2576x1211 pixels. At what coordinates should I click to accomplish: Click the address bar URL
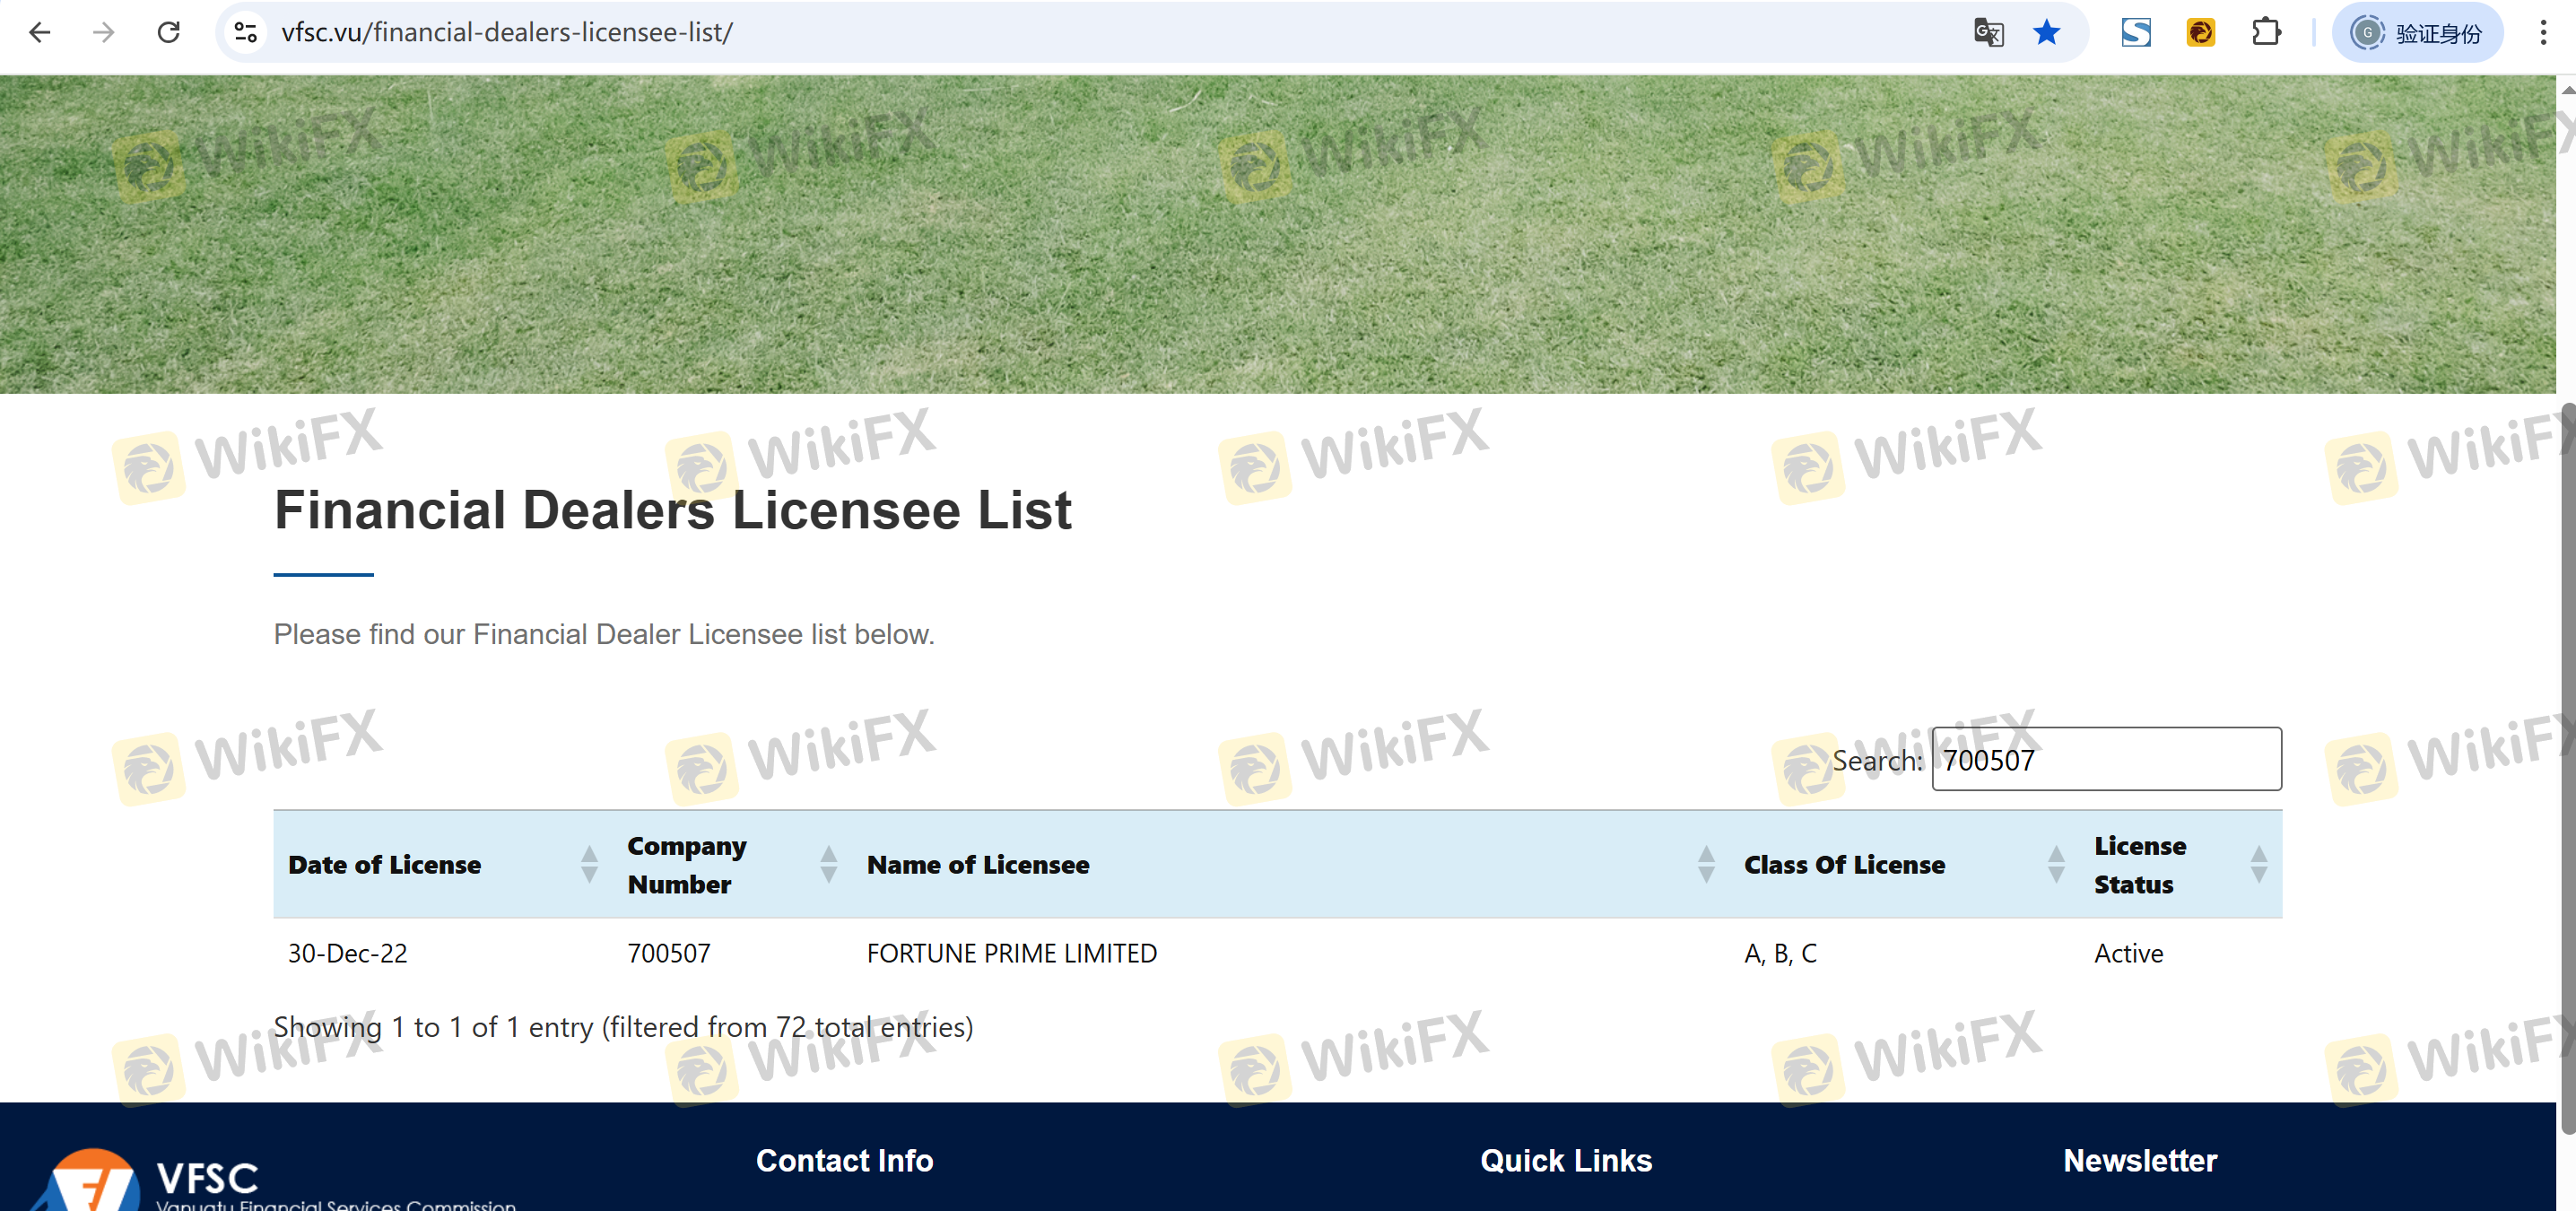(506, 32)
